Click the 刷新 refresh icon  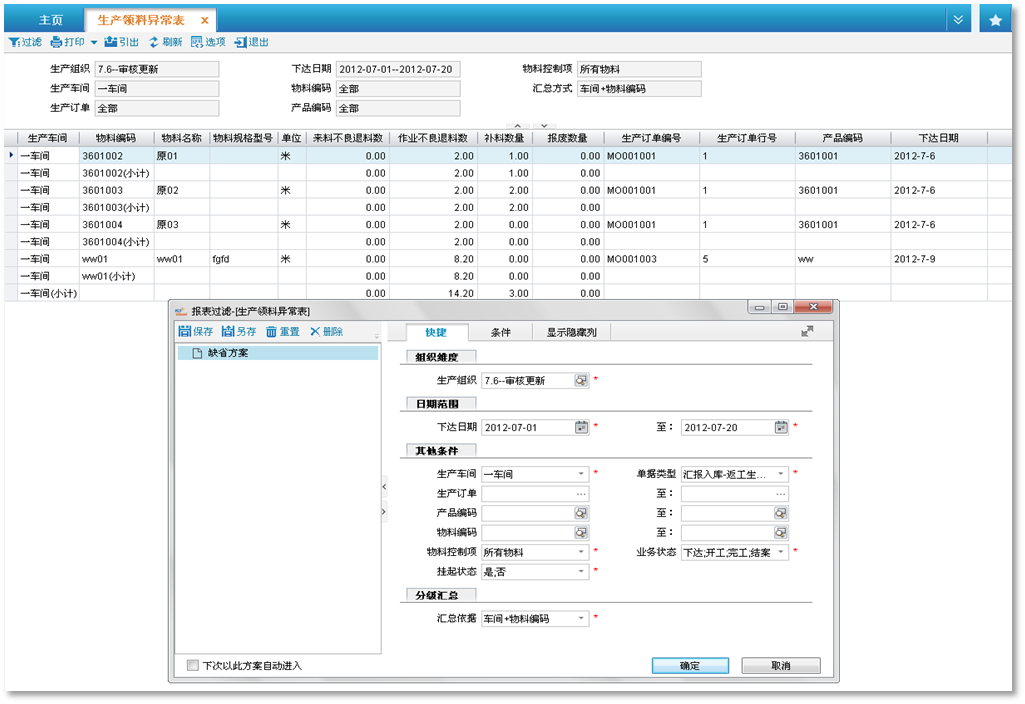tap(154, 42)
